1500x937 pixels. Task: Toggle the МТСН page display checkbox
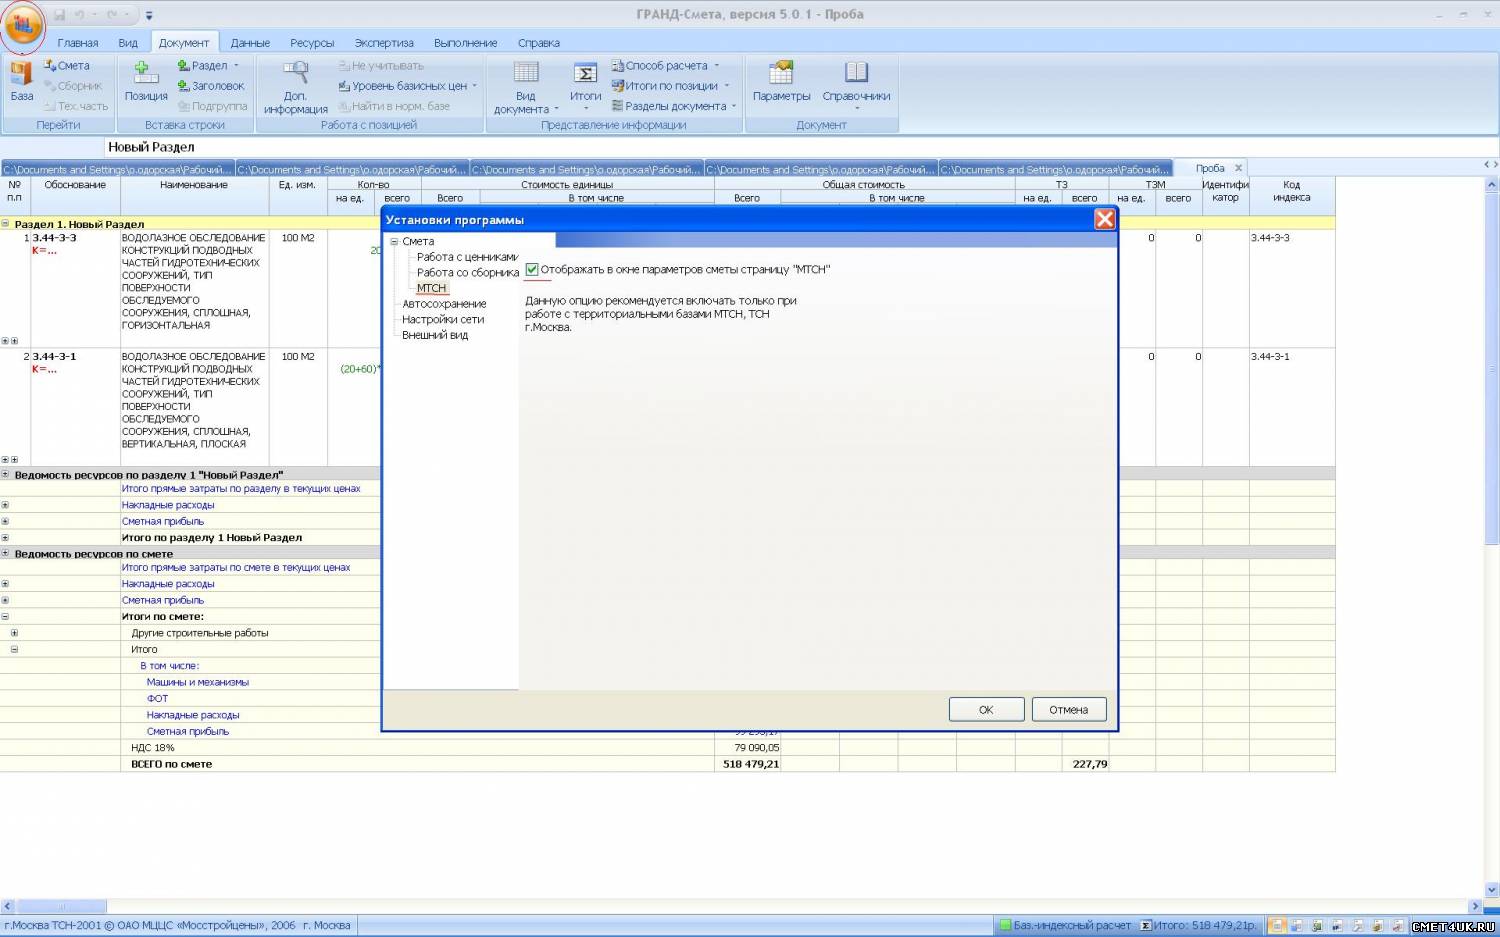pyautogui.click(x=532, y=269)
